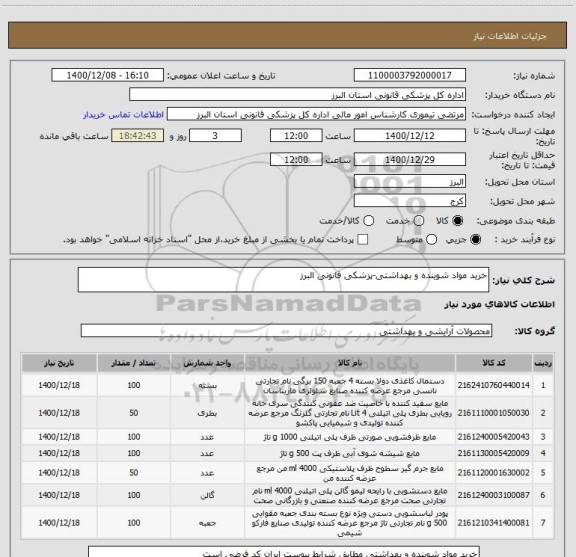Click product code 216241076044​0014
The width and height of the screenshot is (576, 557).
[494, 385]
